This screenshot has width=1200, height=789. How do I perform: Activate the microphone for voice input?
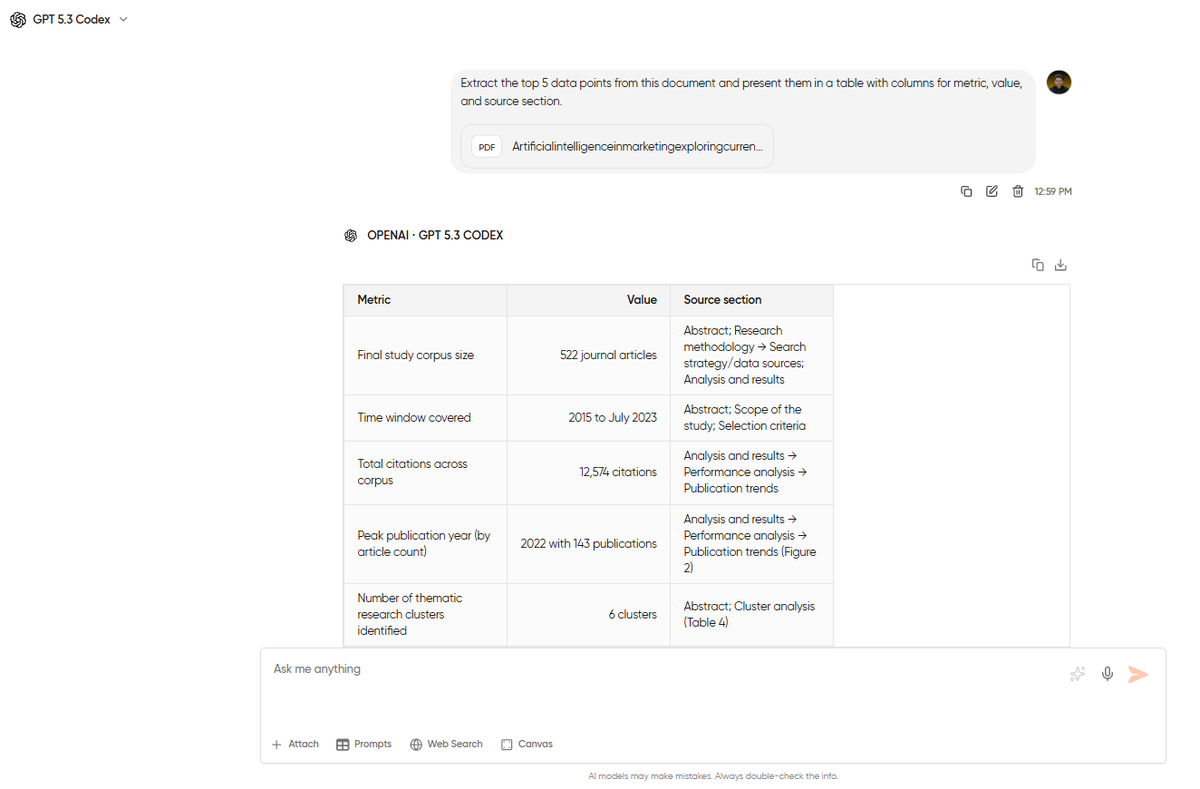coord(1107,674)
